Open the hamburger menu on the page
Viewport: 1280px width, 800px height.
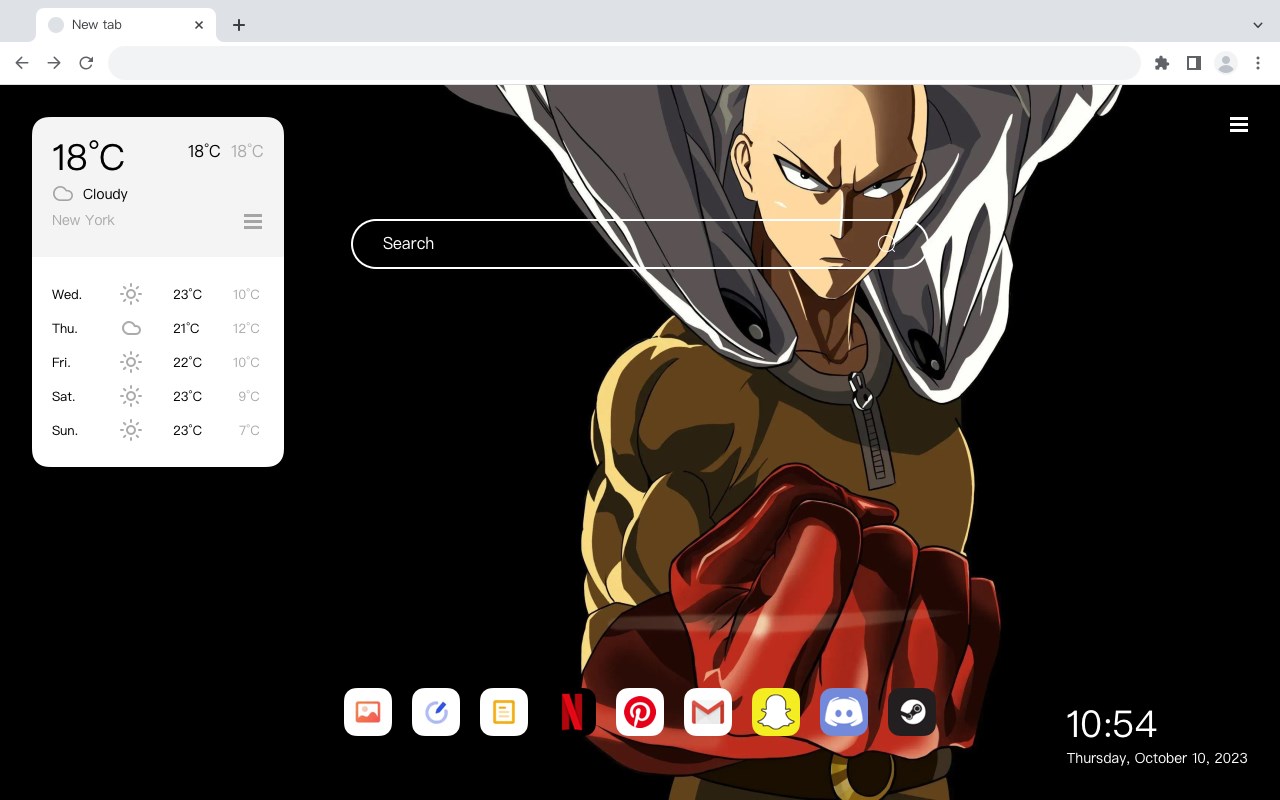(x=1239, y=125)
